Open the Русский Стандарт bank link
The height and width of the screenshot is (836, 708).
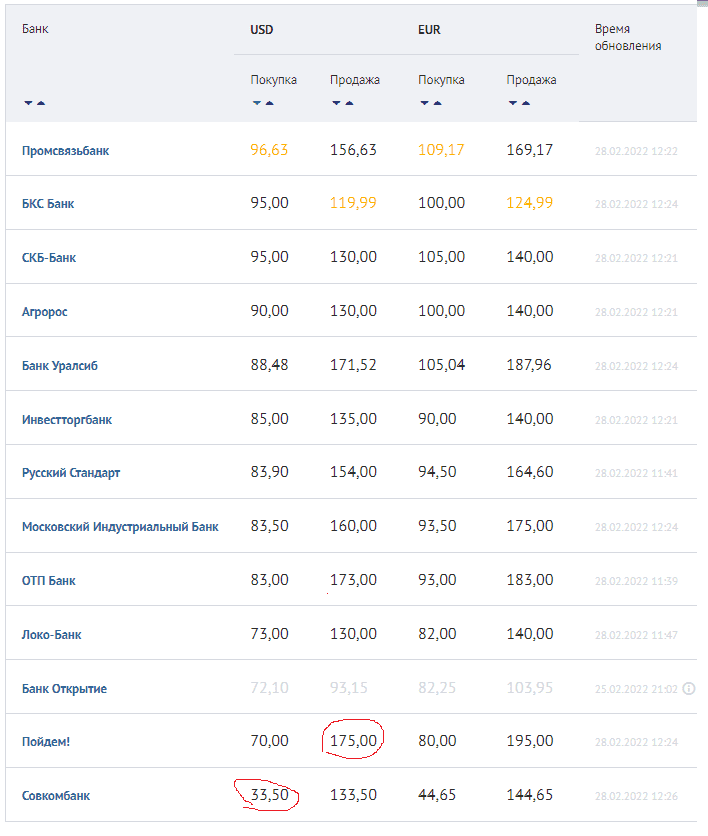click(71, 473)
